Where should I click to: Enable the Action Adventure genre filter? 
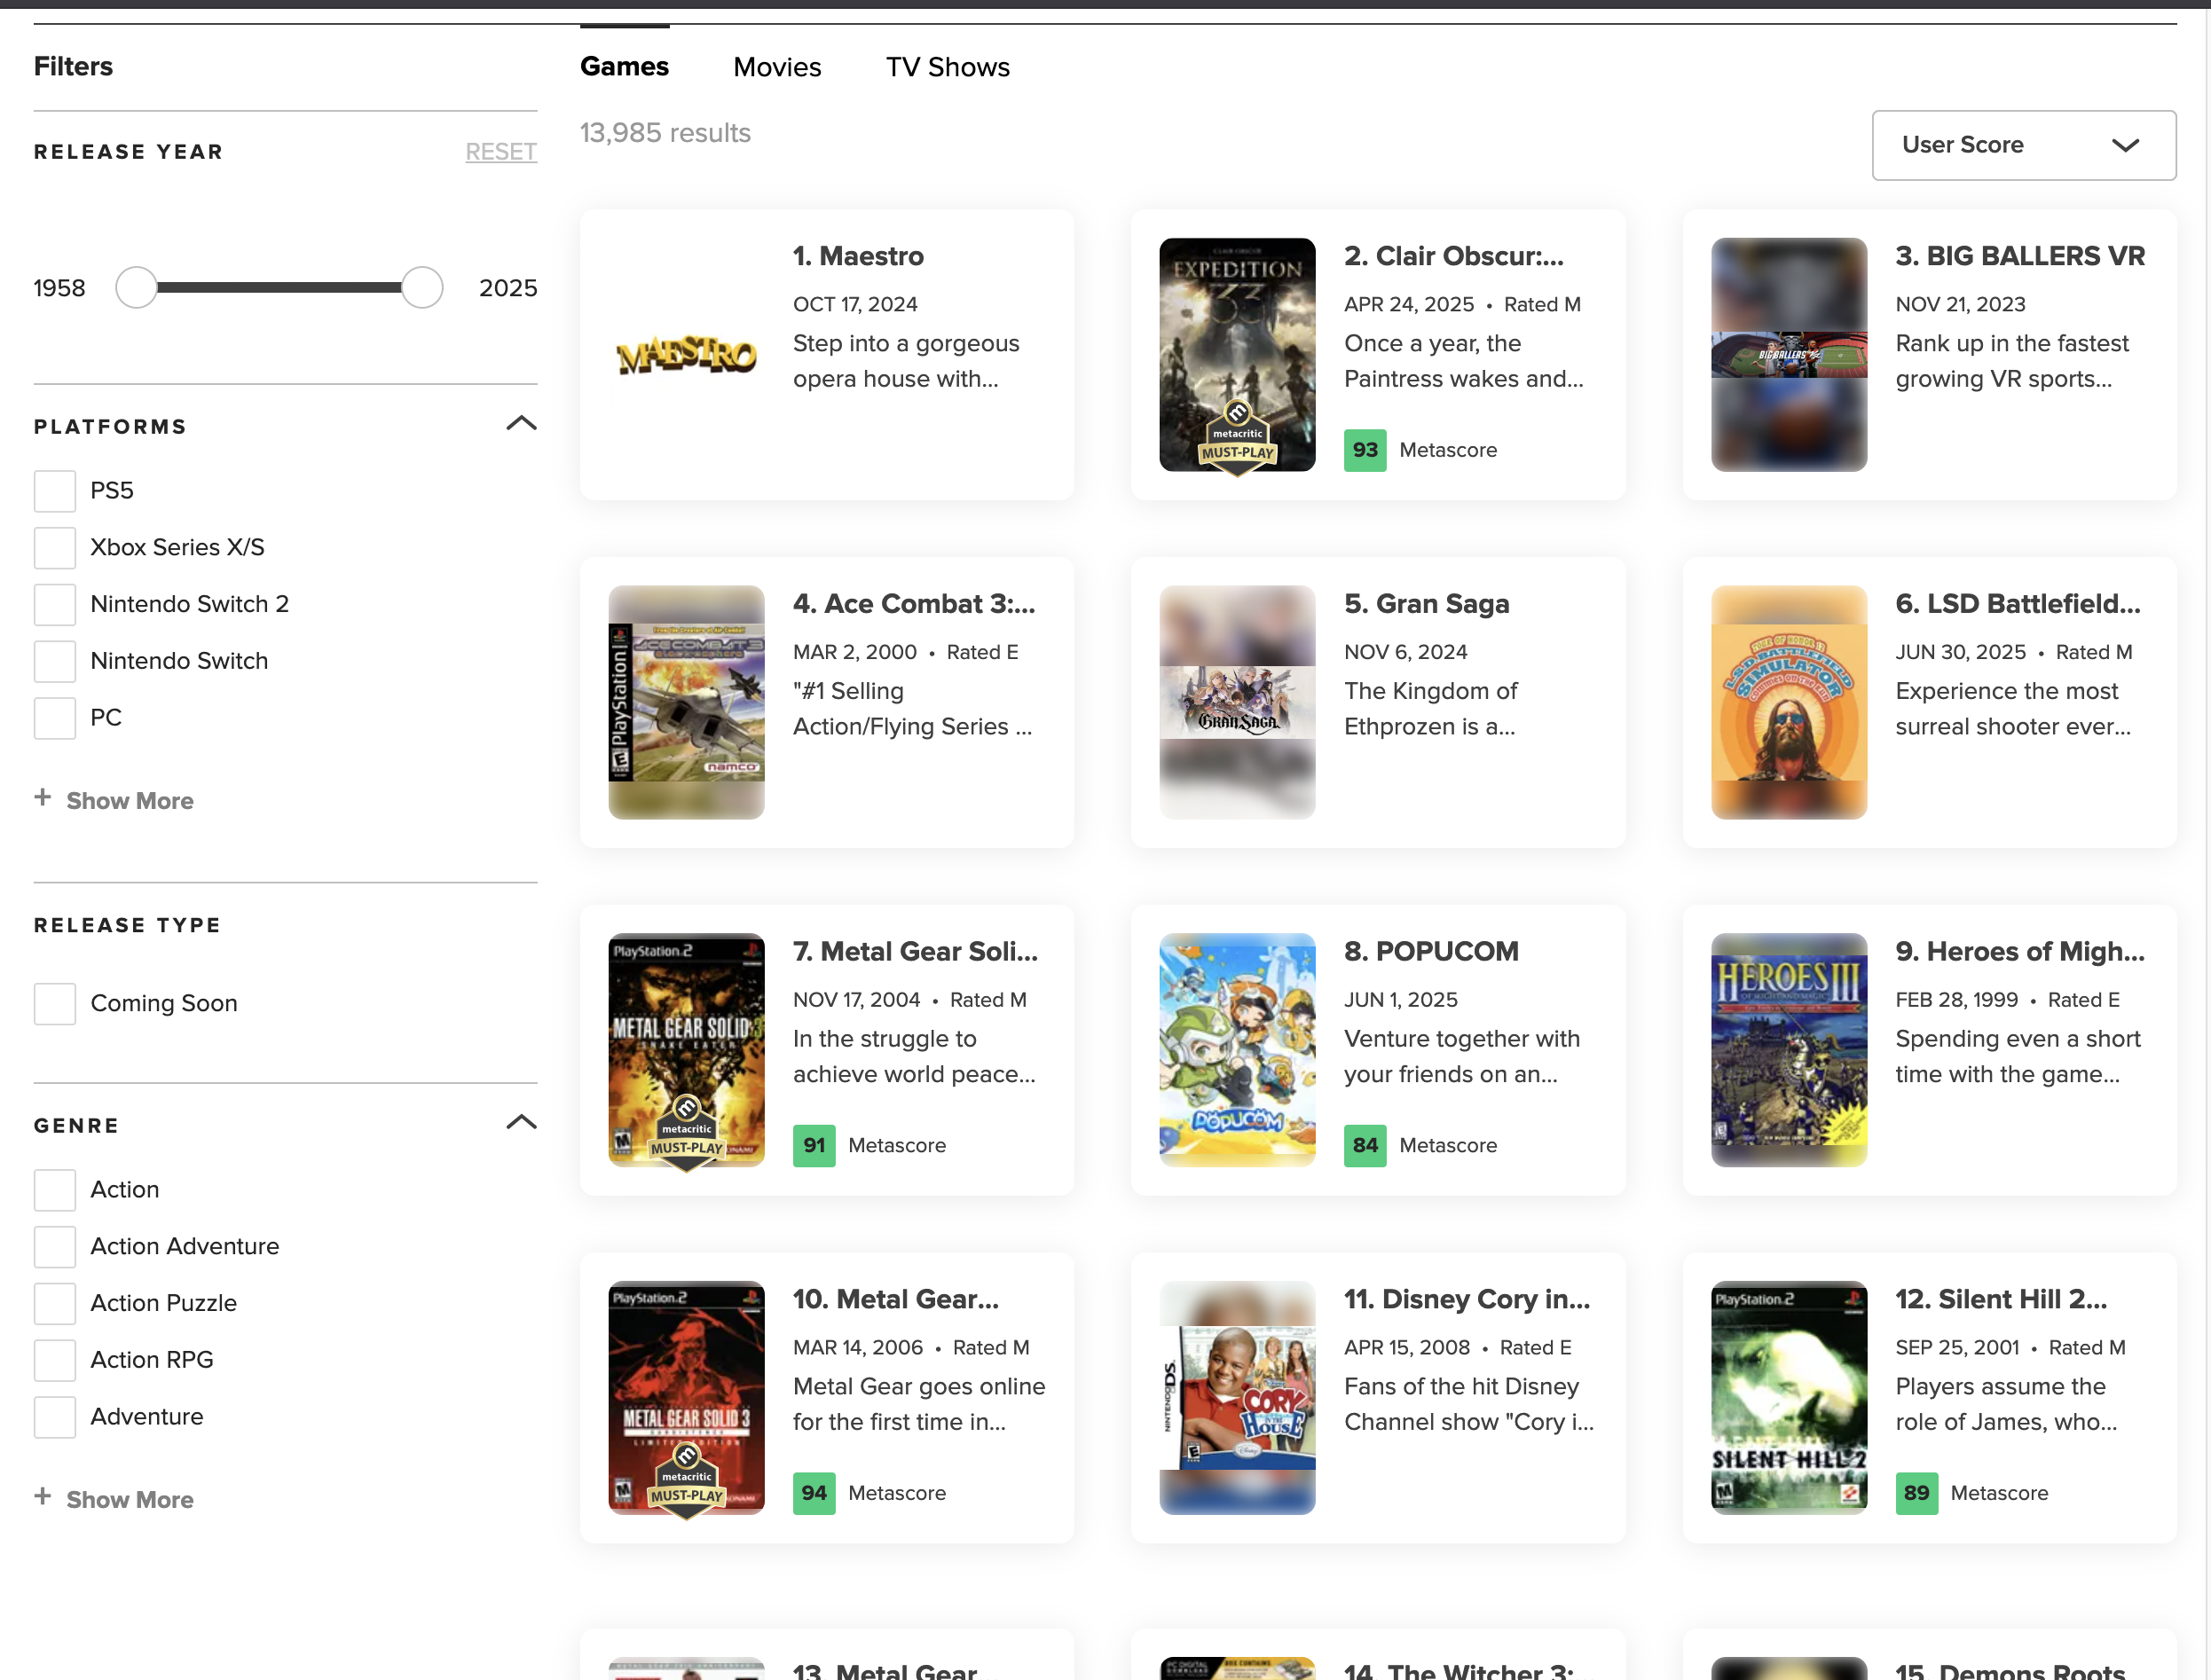pyautogui.click(x=55, y=1247)
